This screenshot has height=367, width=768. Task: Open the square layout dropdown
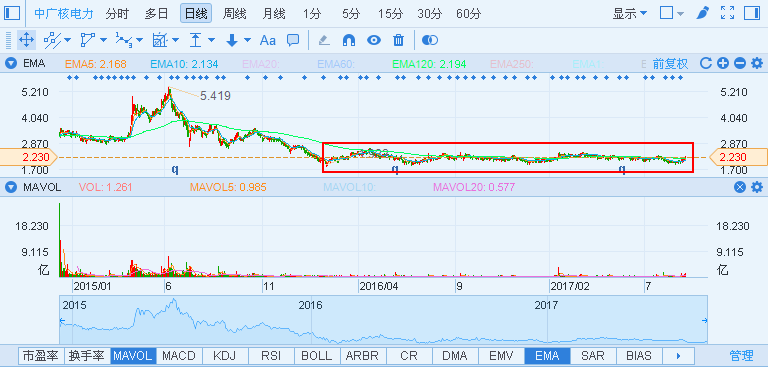tap(672, 13)
